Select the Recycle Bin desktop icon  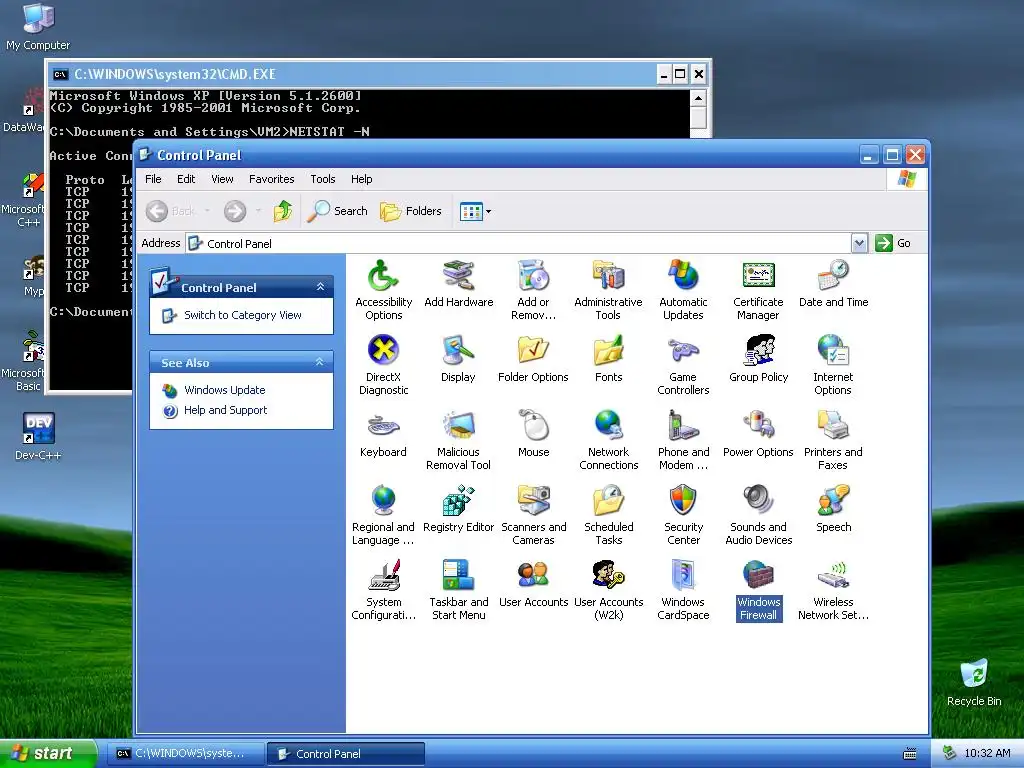pos(974,683)
